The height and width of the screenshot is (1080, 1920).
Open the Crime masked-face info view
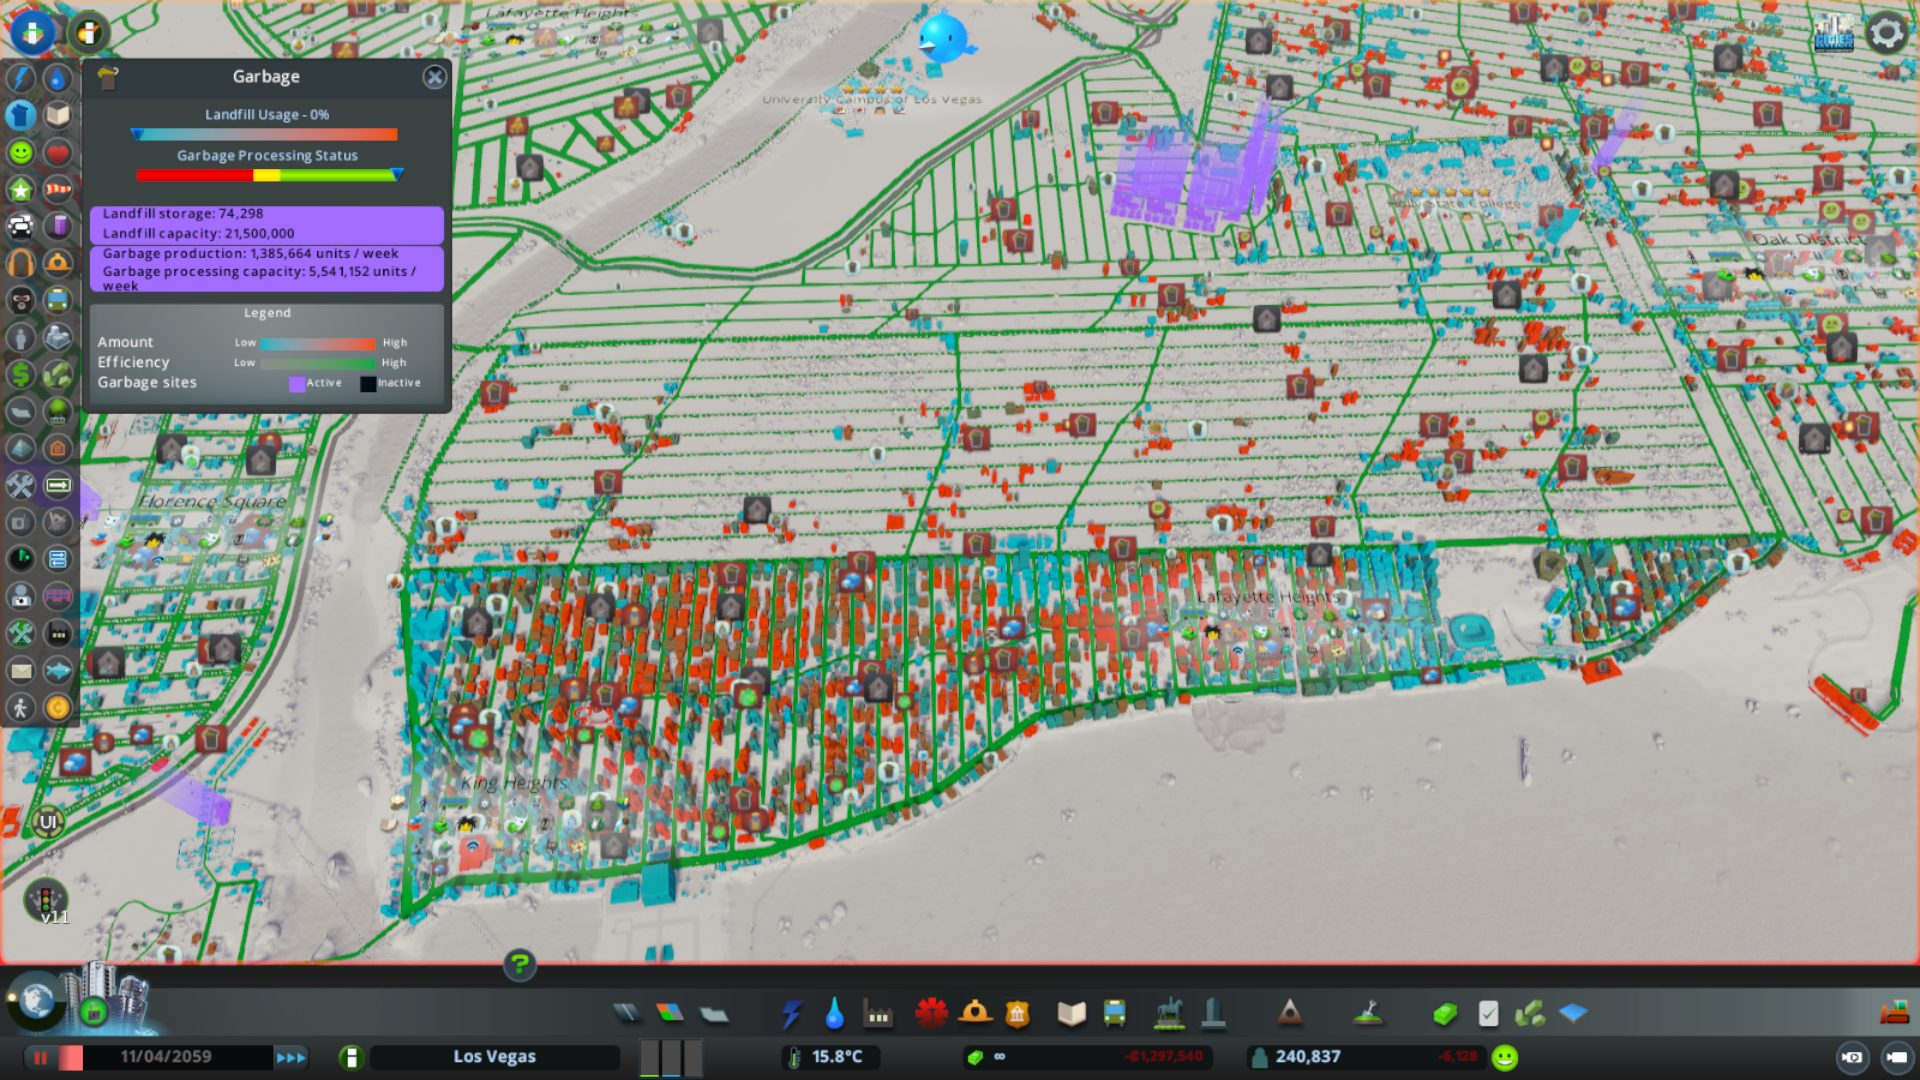tap(21, 300)
